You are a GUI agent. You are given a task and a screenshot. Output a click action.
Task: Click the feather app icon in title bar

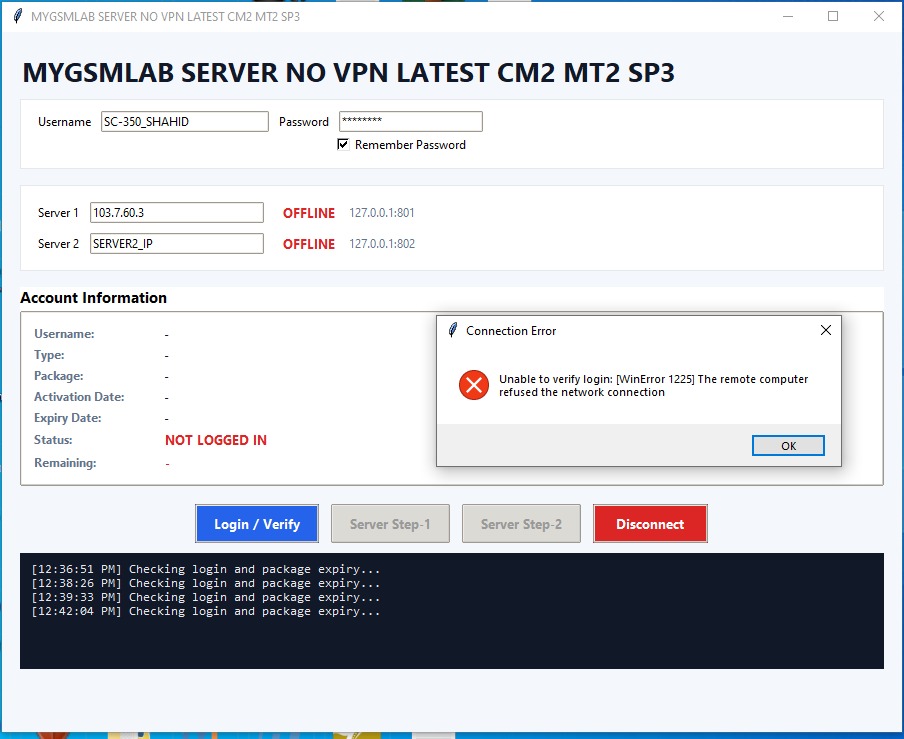pos(18,16)
